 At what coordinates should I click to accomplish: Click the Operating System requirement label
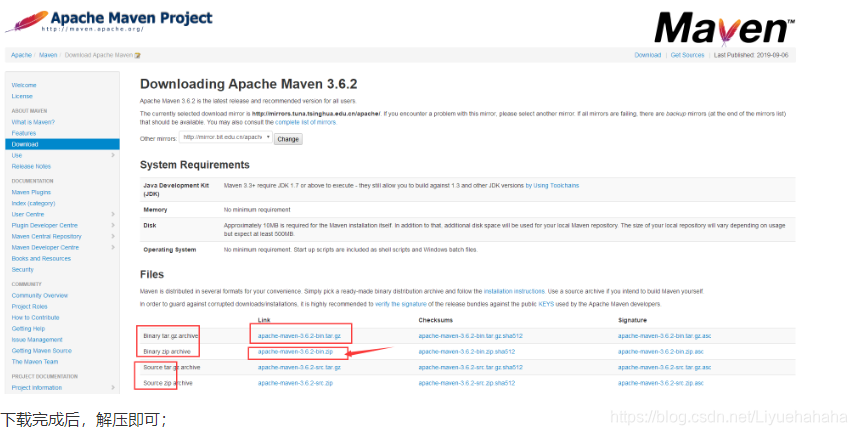click(169, 250)
